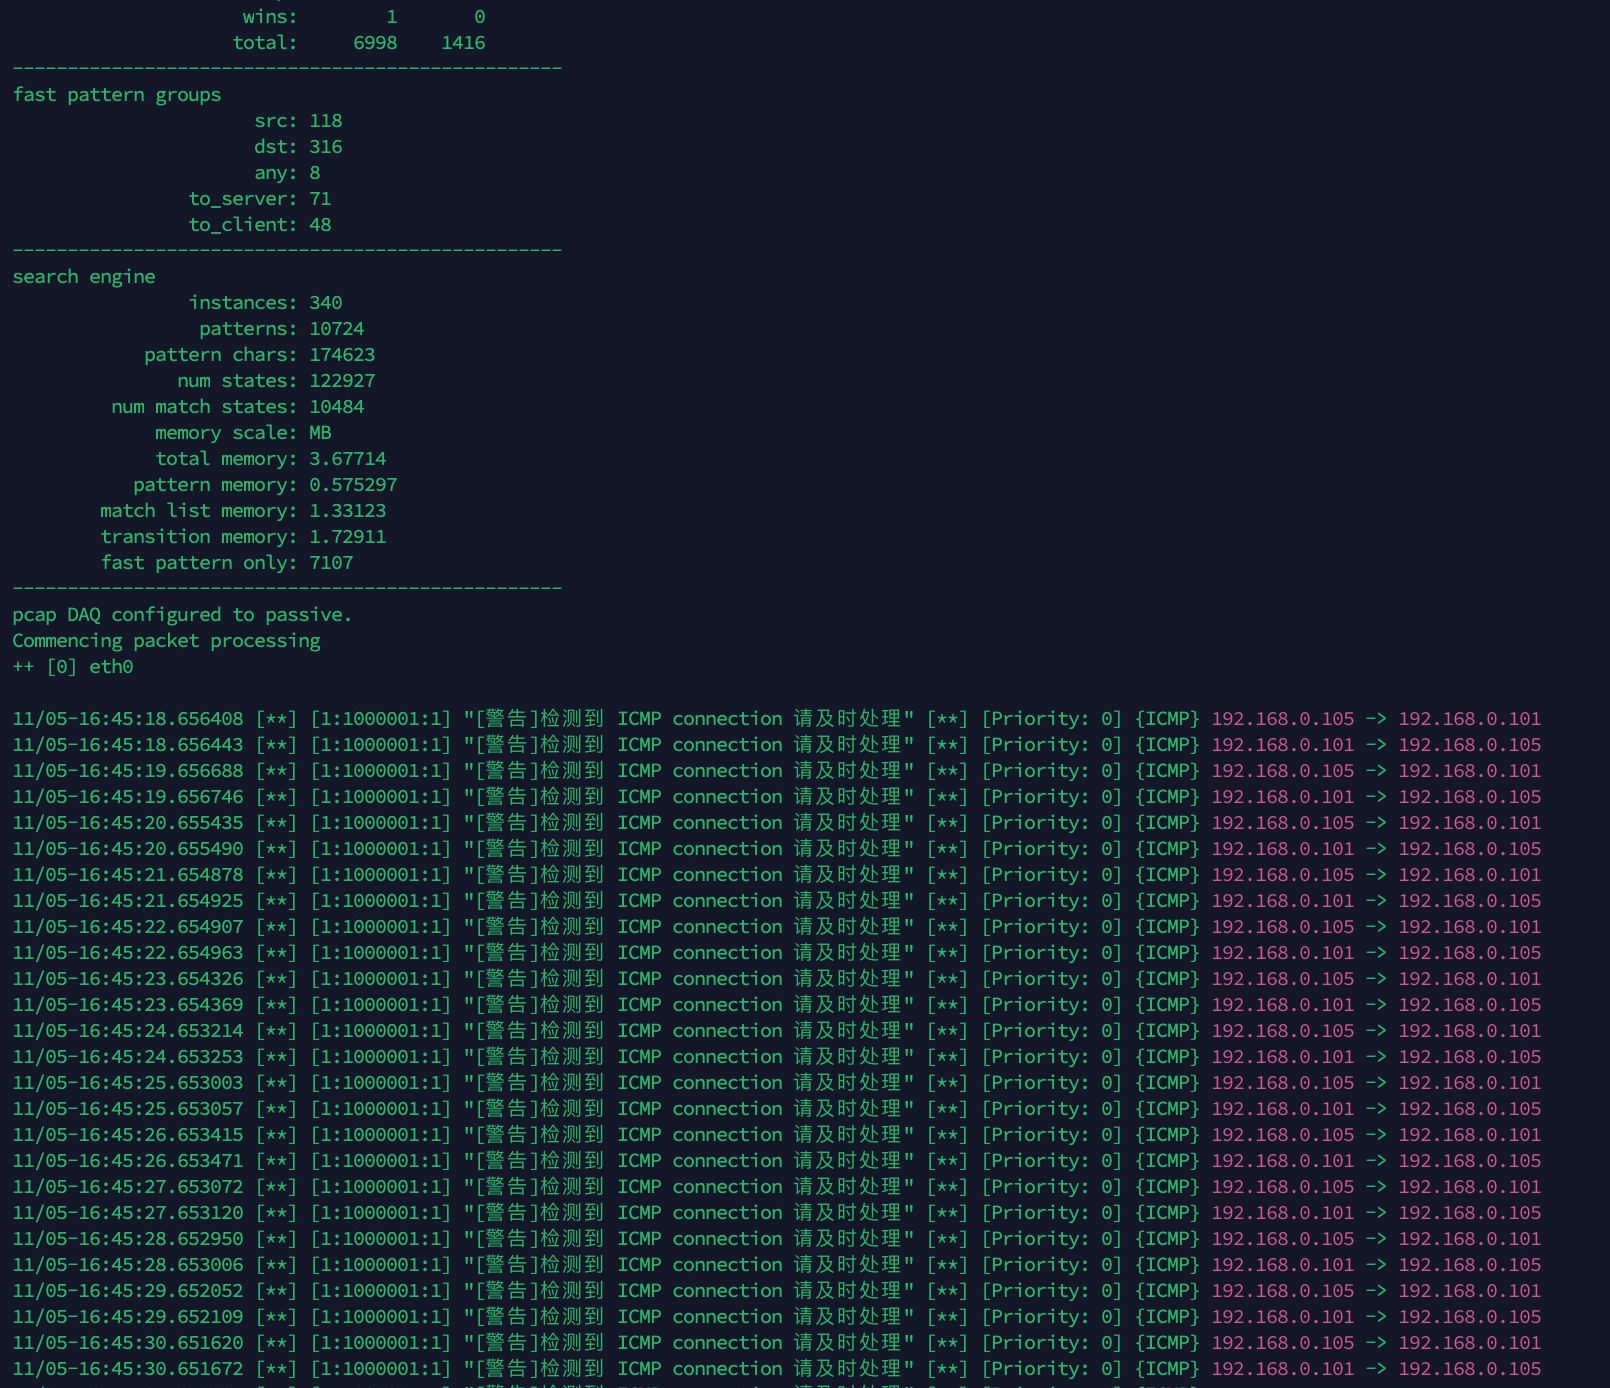The height and width of the screenshot is (1388, 1610).
Task: Select the num states value 122927
Action: [341, 380]
